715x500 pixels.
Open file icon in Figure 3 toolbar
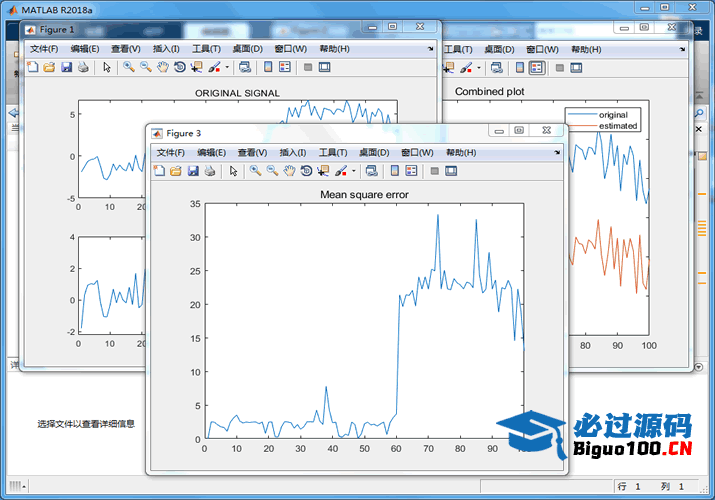click(x=176, y=171)
